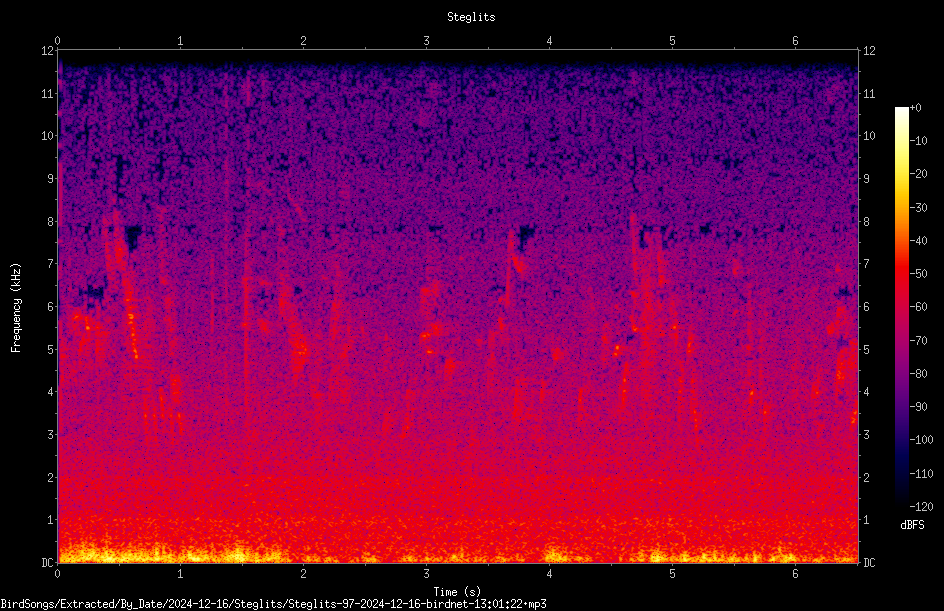This screenshot has width=944, height=611.
Task: Click the dBFS color scale bar
Action: 901,307
